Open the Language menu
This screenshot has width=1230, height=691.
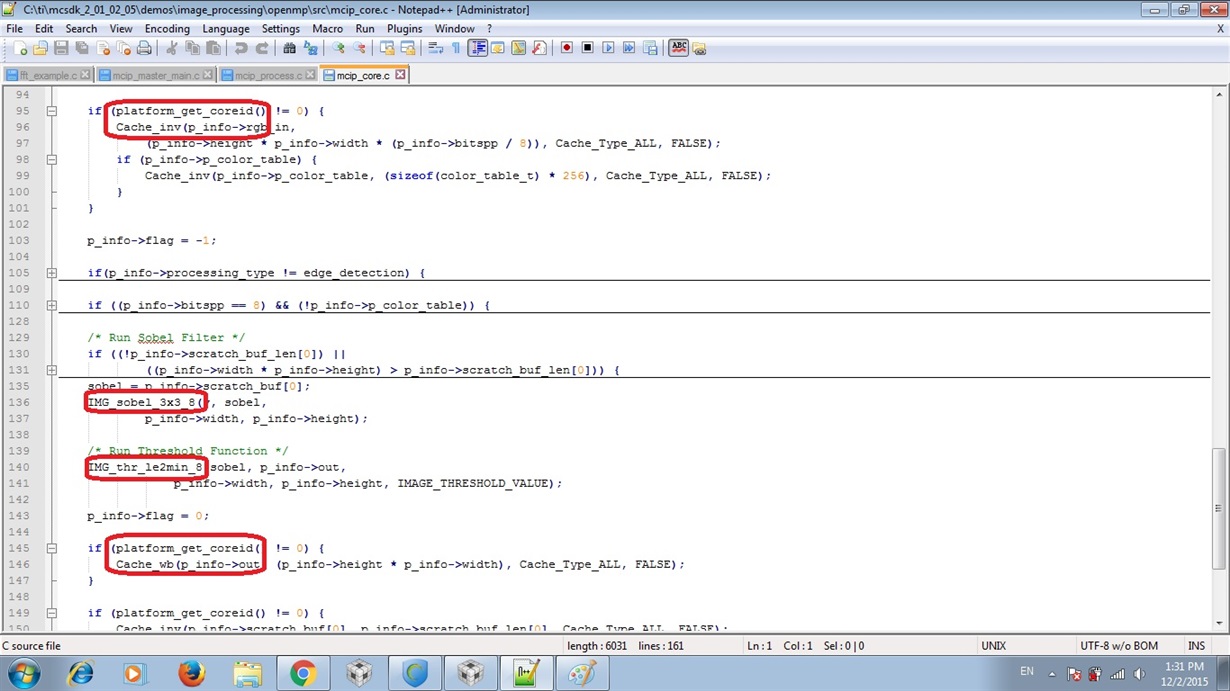tap(226, 29)
